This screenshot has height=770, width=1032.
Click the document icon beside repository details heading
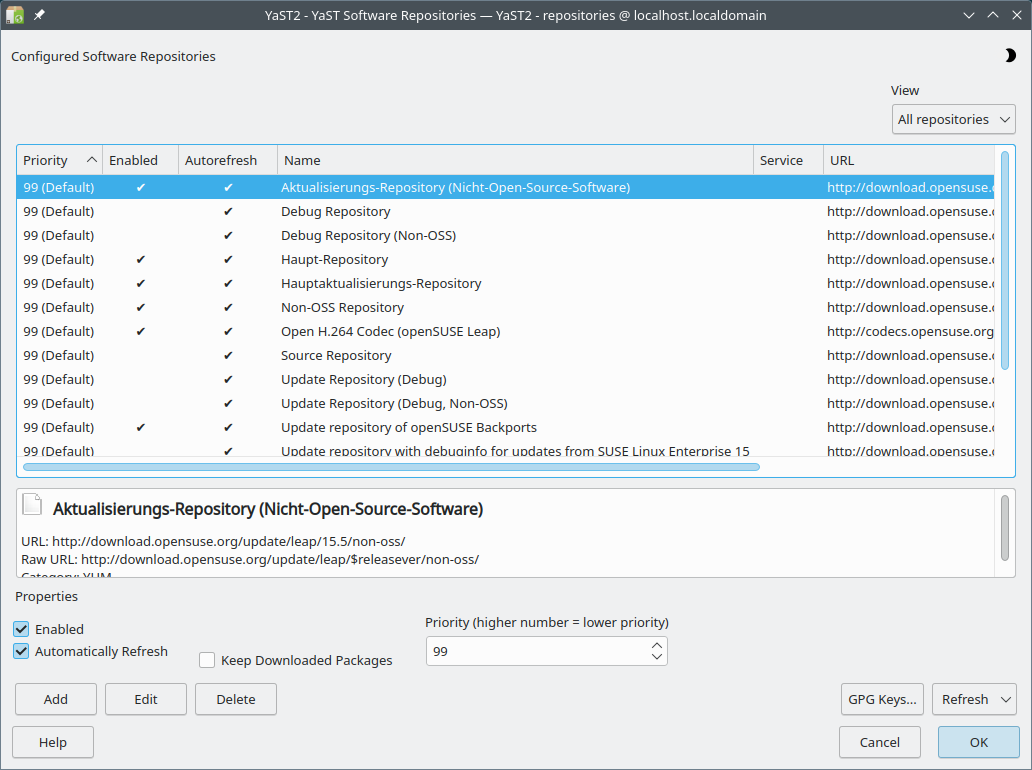32,504
